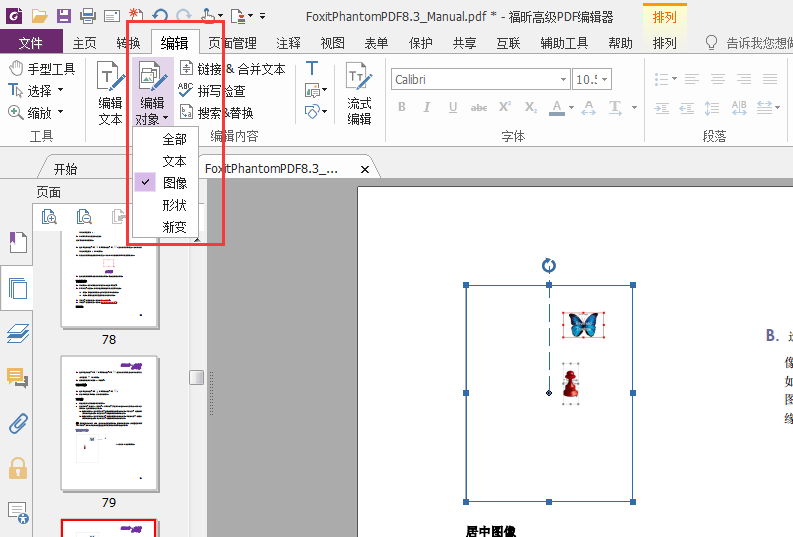
Task: Open the font color dropdown arrow
Action: tap(571, 107)
